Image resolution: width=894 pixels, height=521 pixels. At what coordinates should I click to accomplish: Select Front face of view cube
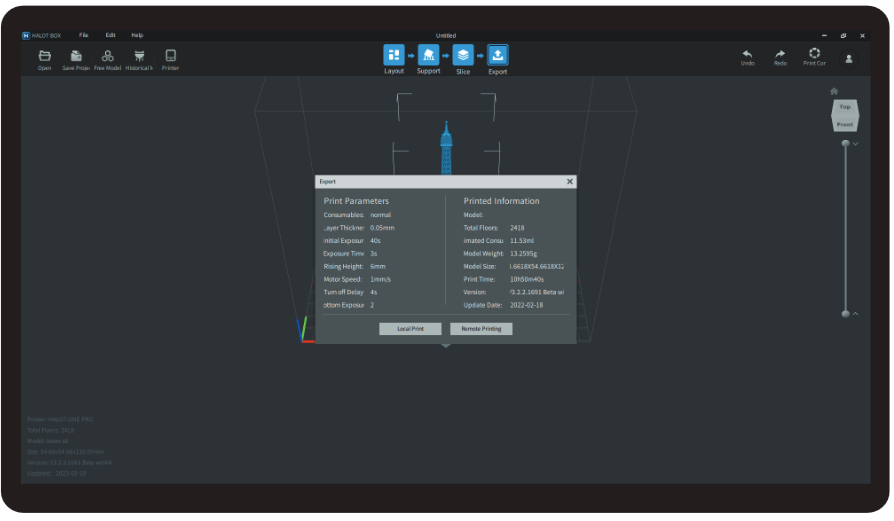tap(845, 124)
